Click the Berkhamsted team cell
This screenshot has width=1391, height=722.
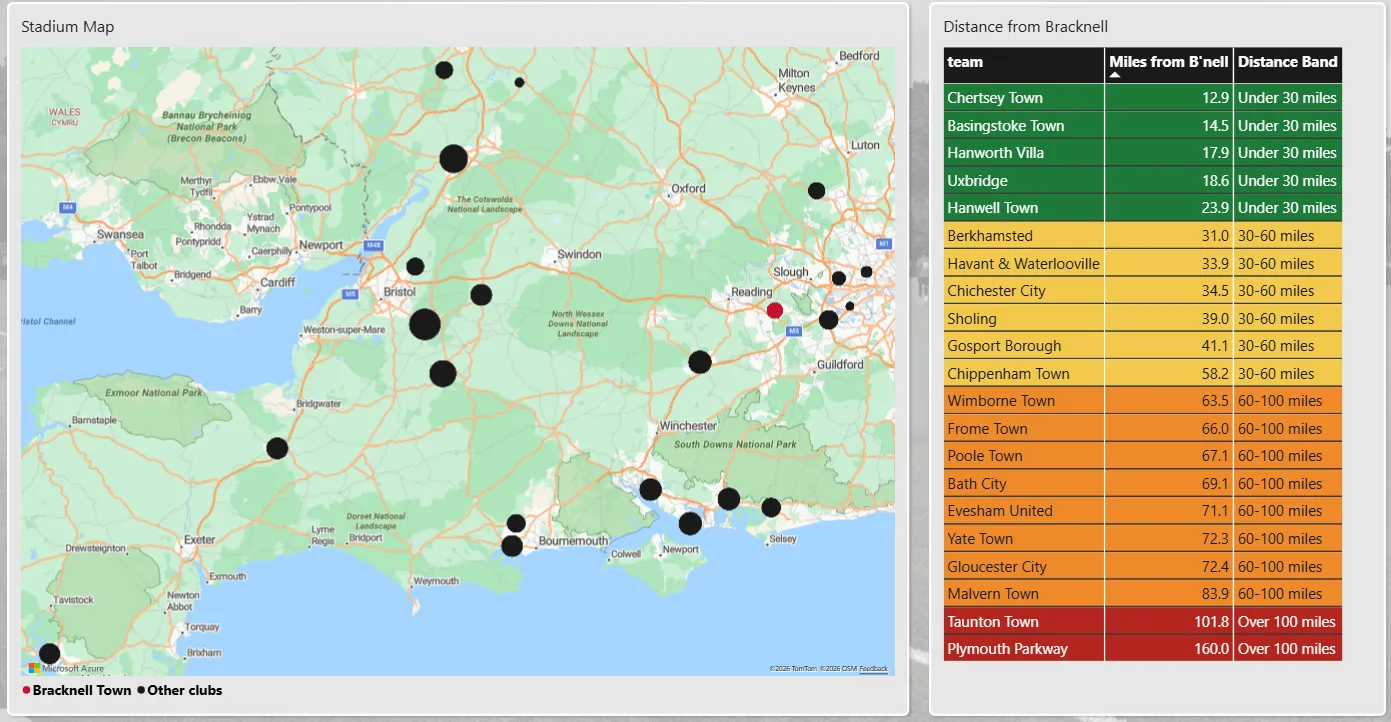[1024, 236]
